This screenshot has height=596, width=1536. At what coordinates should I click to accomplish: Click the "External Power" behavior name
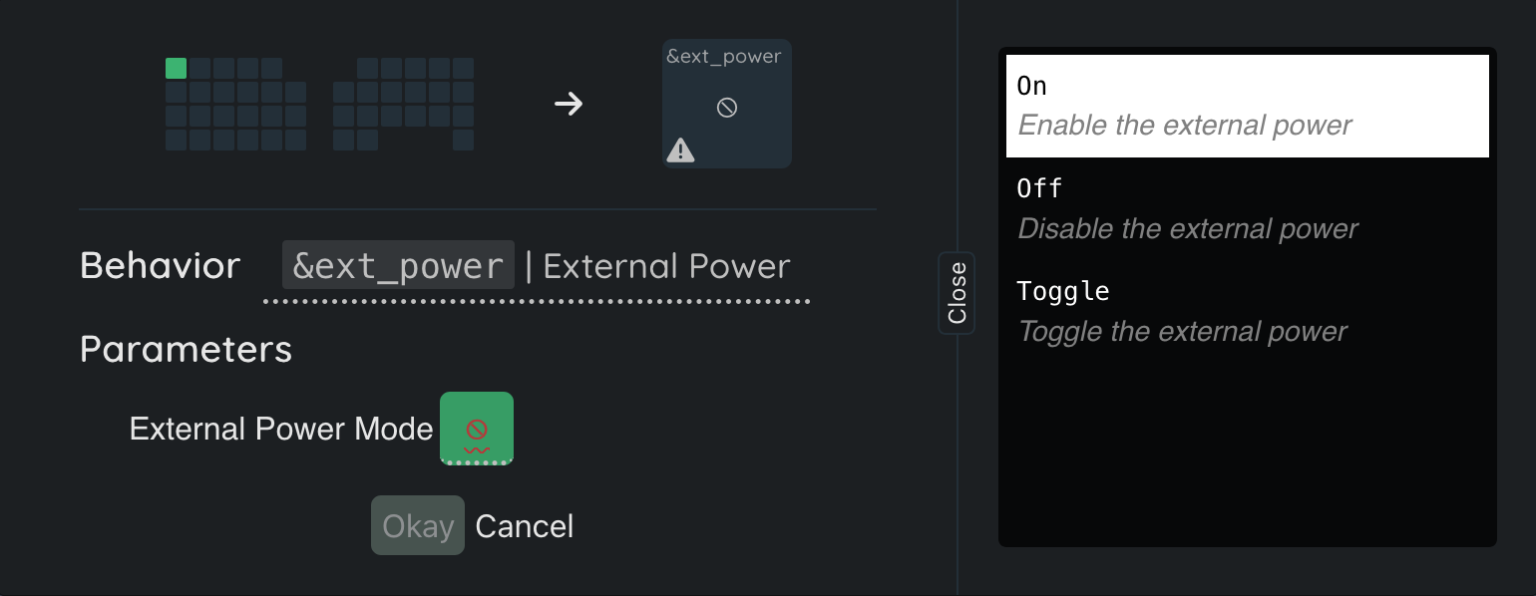pos(666,266)
